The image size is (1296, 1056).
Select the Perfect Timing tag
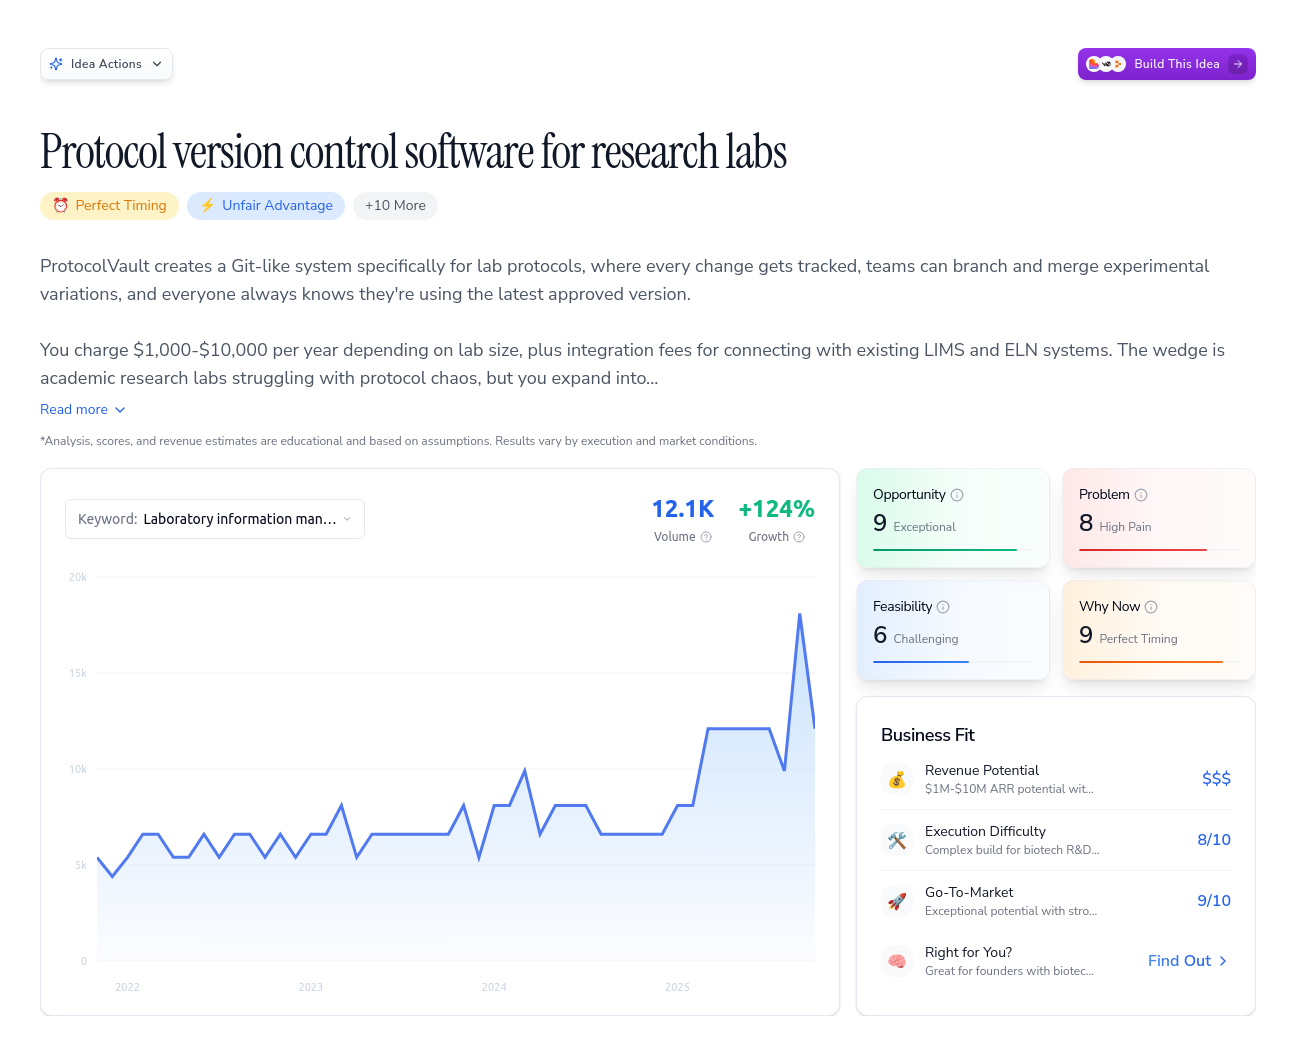coord(110,206)
